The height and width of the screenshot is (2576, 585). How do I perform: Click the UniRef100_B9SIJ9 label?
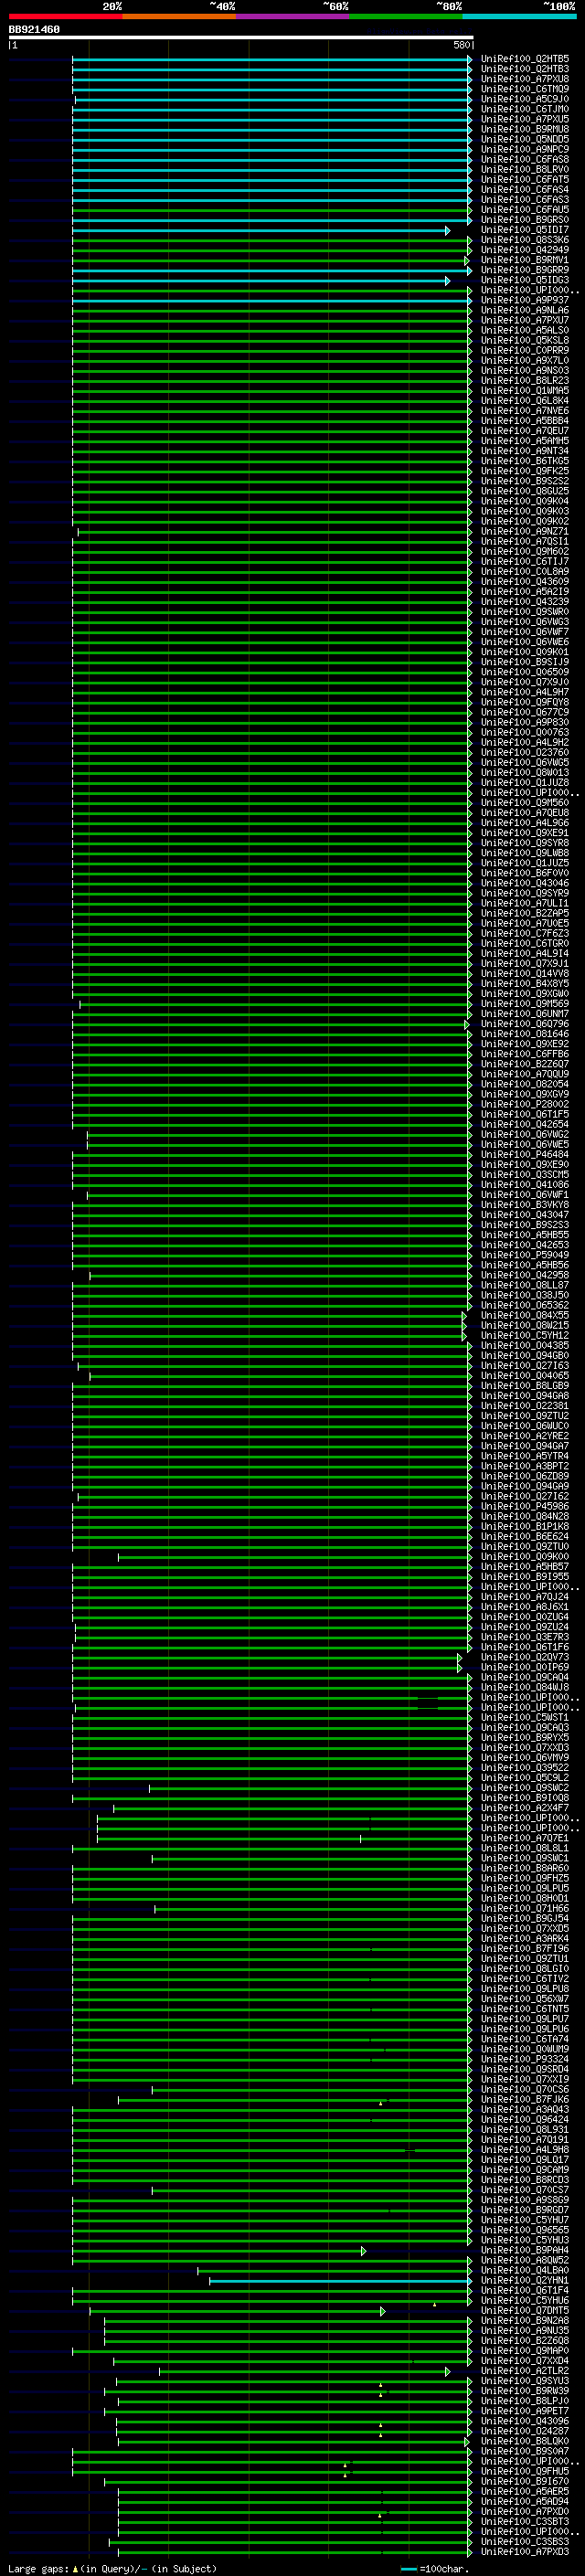click(525, 663)
